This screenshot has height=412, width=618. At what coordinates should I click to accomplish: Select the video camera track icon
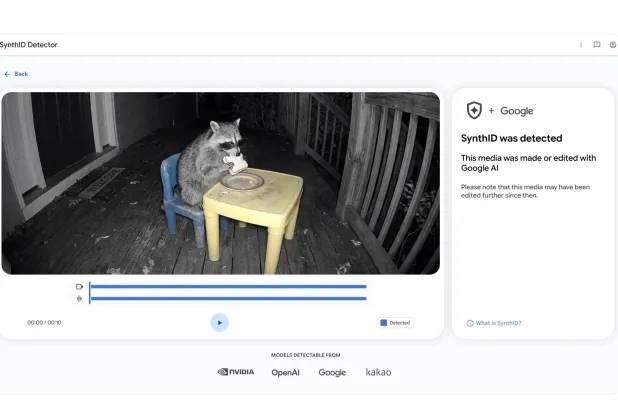click(79, 287)
